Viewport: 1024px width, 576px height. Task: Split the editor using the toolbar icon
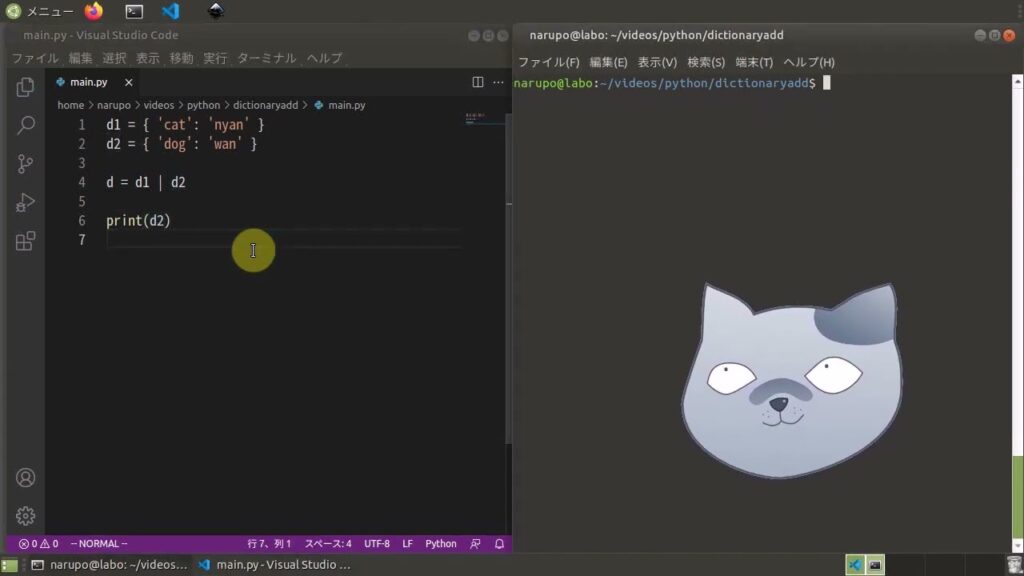(478, 81)
